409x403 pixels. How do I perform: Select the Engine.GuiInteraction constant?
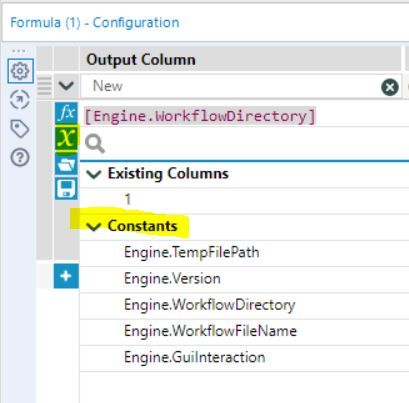(x=244, y=359)
